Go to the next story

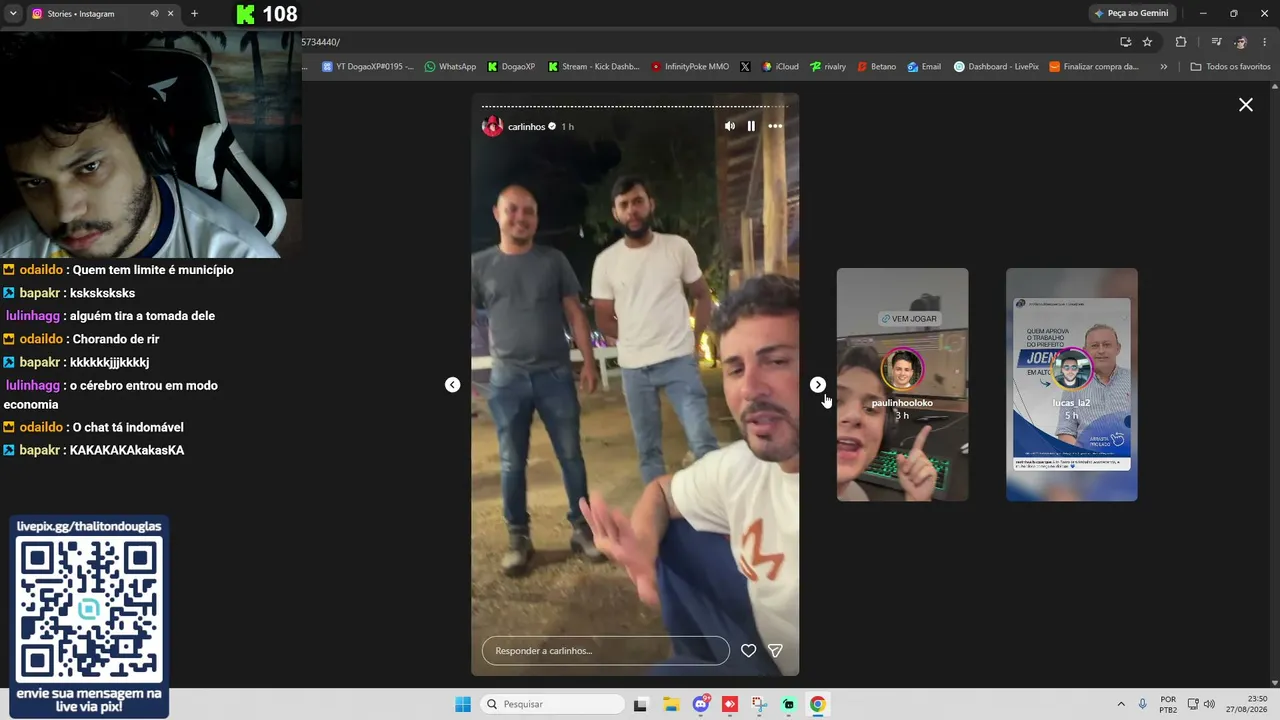[818, 385]
